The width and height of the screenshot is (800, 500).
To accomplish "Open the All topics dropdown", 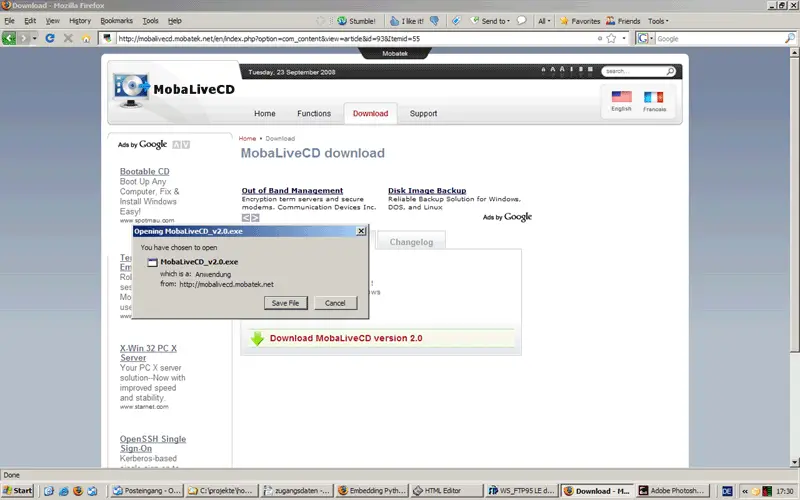I will 544,21.
